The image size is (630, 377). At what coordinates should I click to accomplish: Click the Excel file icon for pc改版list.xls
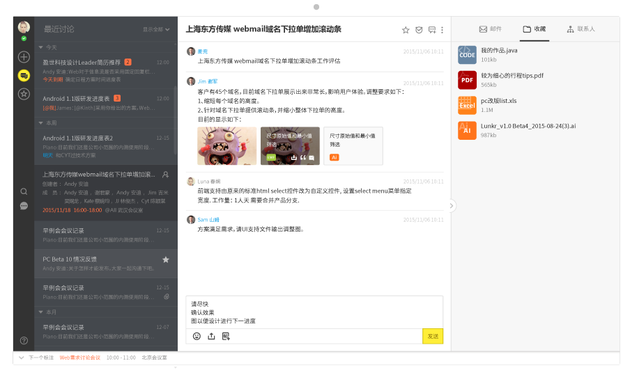tap(467, 105)
